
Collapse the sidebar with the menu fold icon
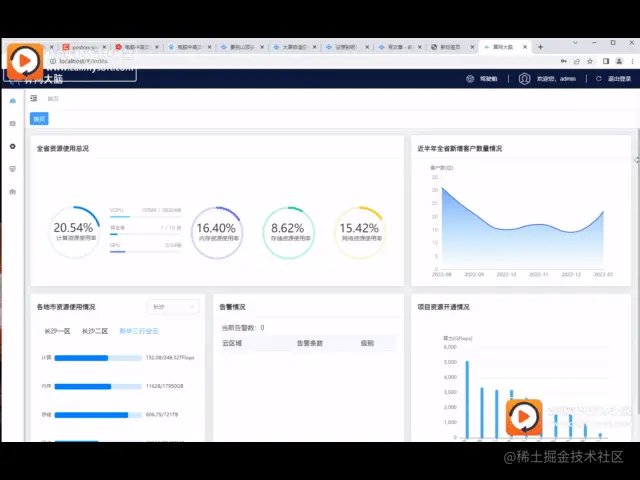[34, 98]
